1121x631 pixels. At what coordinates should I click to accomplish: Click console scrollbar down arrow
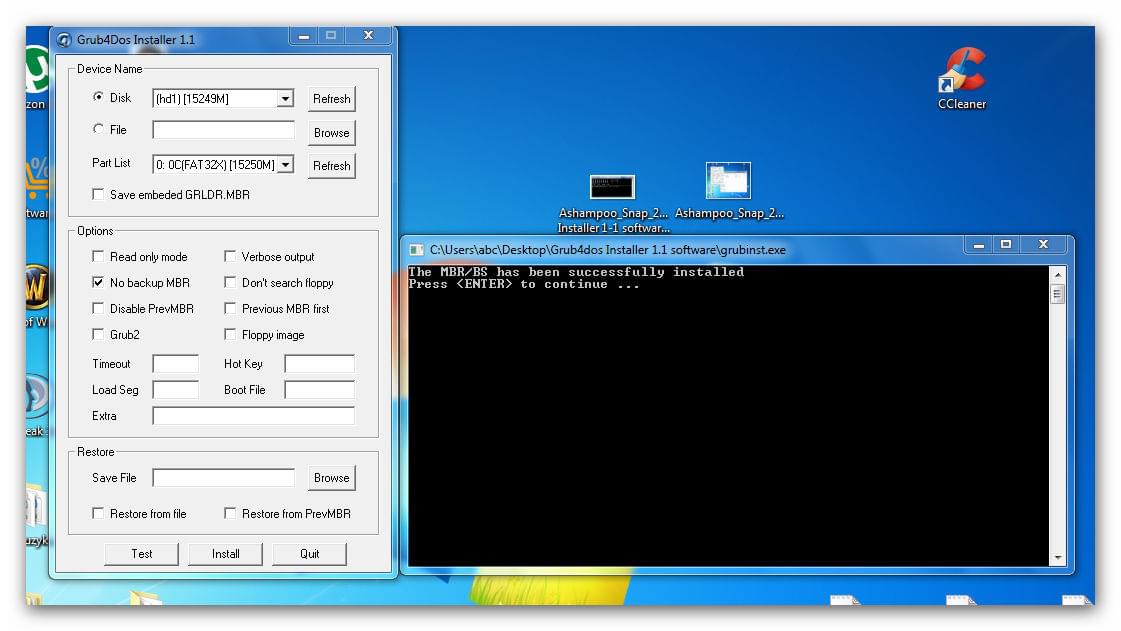tap(1058, 557)
